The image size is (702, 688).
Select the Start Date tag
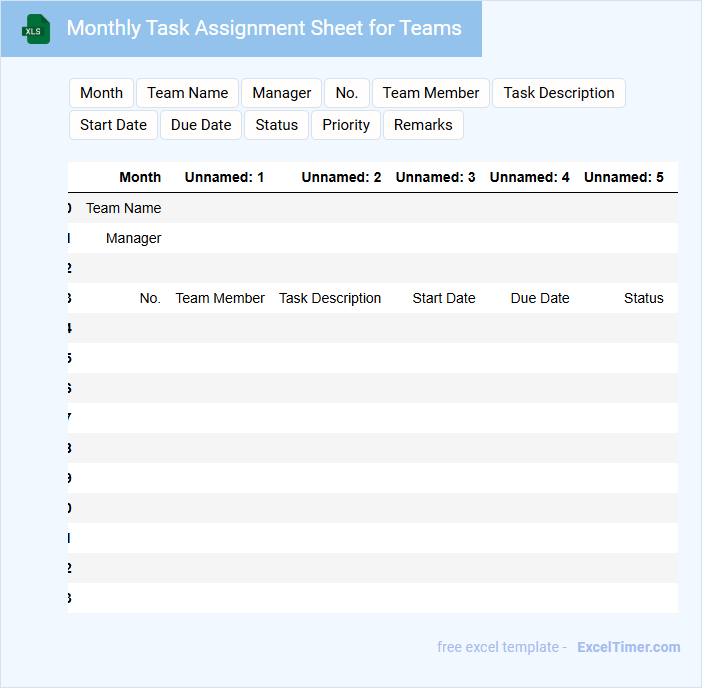point(113,125)
